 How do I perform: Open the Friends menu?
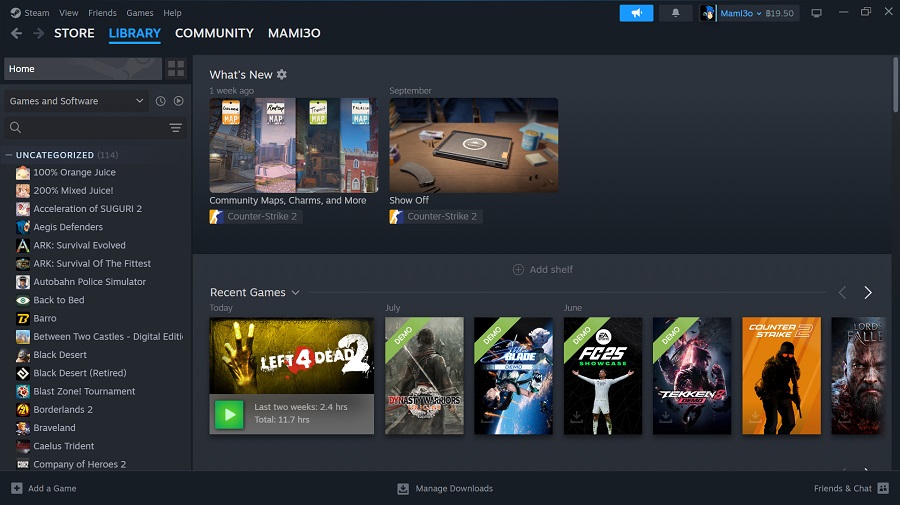coord(102,13)
